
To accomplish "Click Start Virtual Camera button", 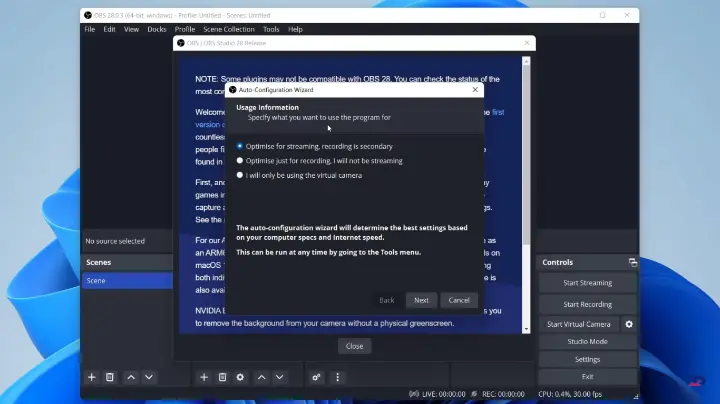I will tap(579, 324).
